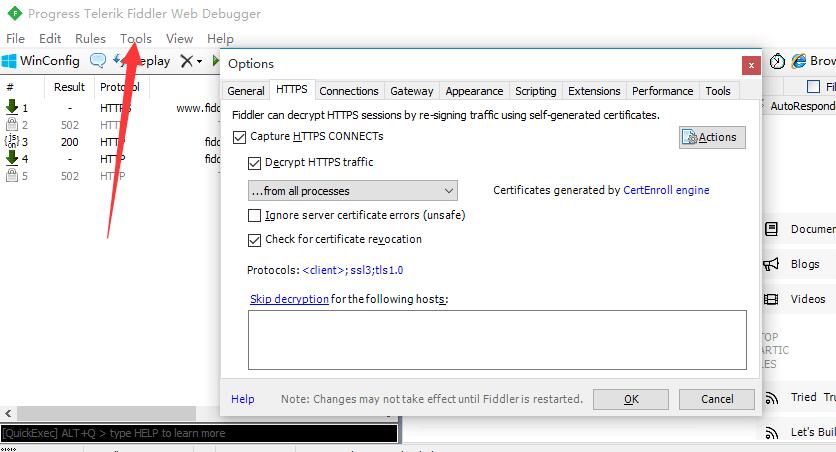Click the # column header
Viewport: 836px width, 452px height.
10,87
